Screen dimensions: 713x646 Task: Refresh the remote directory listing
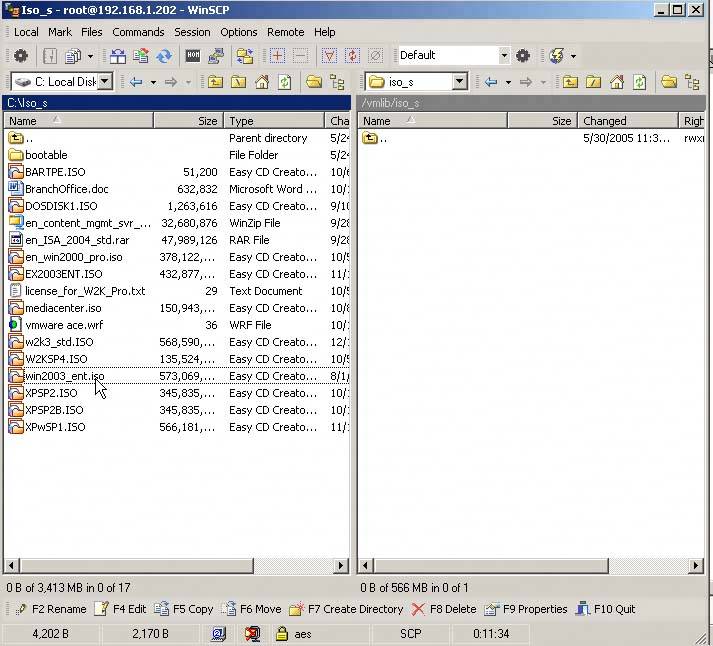pyautogui.click(x=640, y=82)
